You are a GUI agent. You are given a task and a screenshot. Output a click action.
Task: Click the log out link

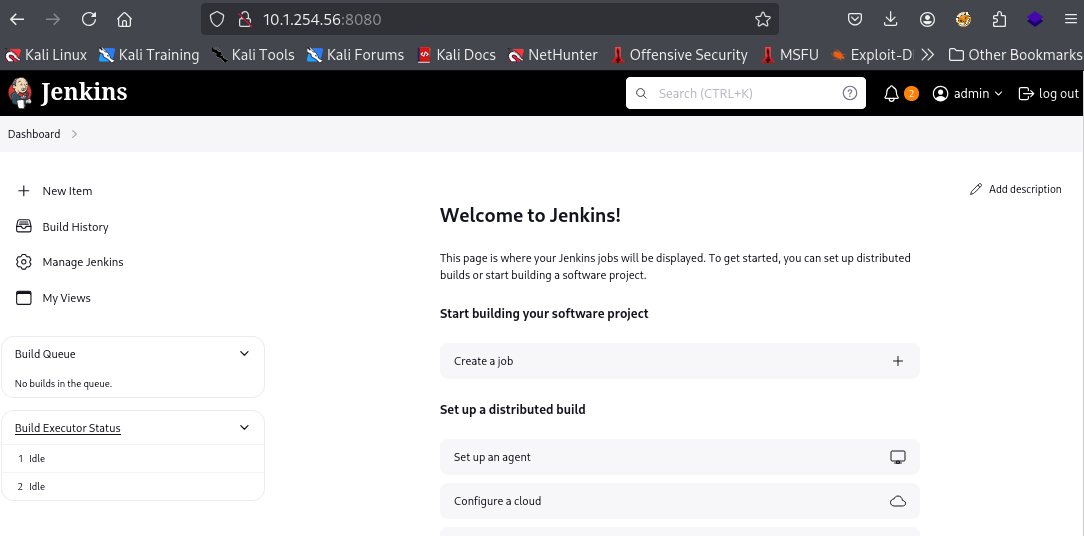pyautogui.click(x=1049, y=93)
